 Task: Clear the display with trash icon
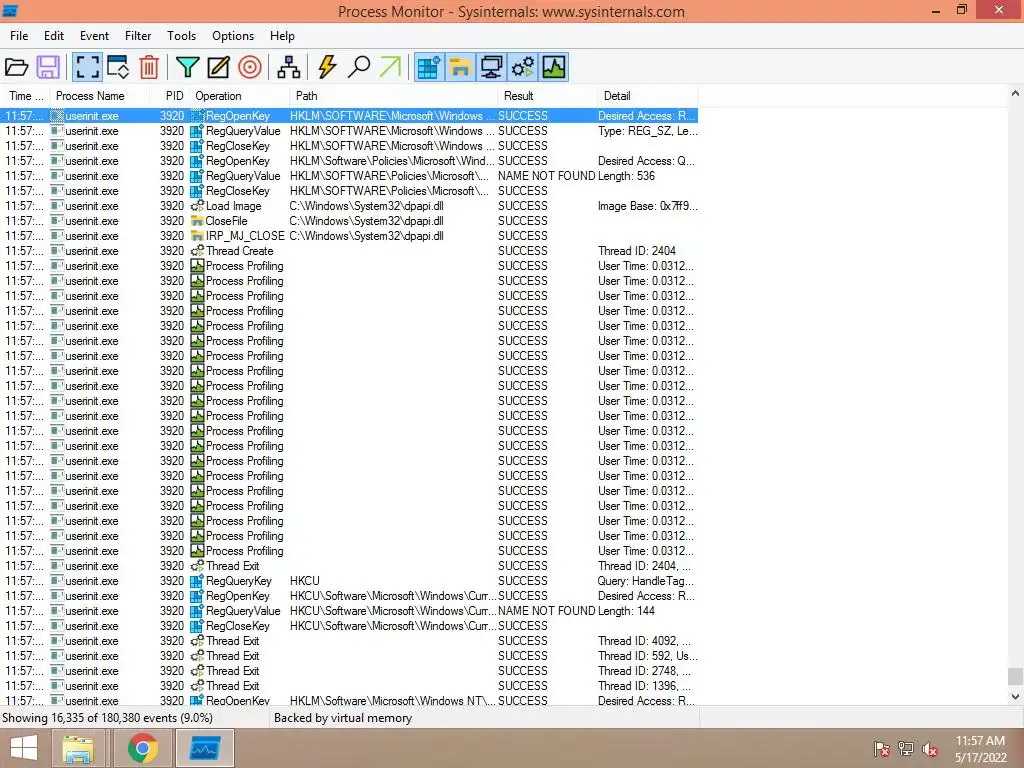click(x=149, y=67)
